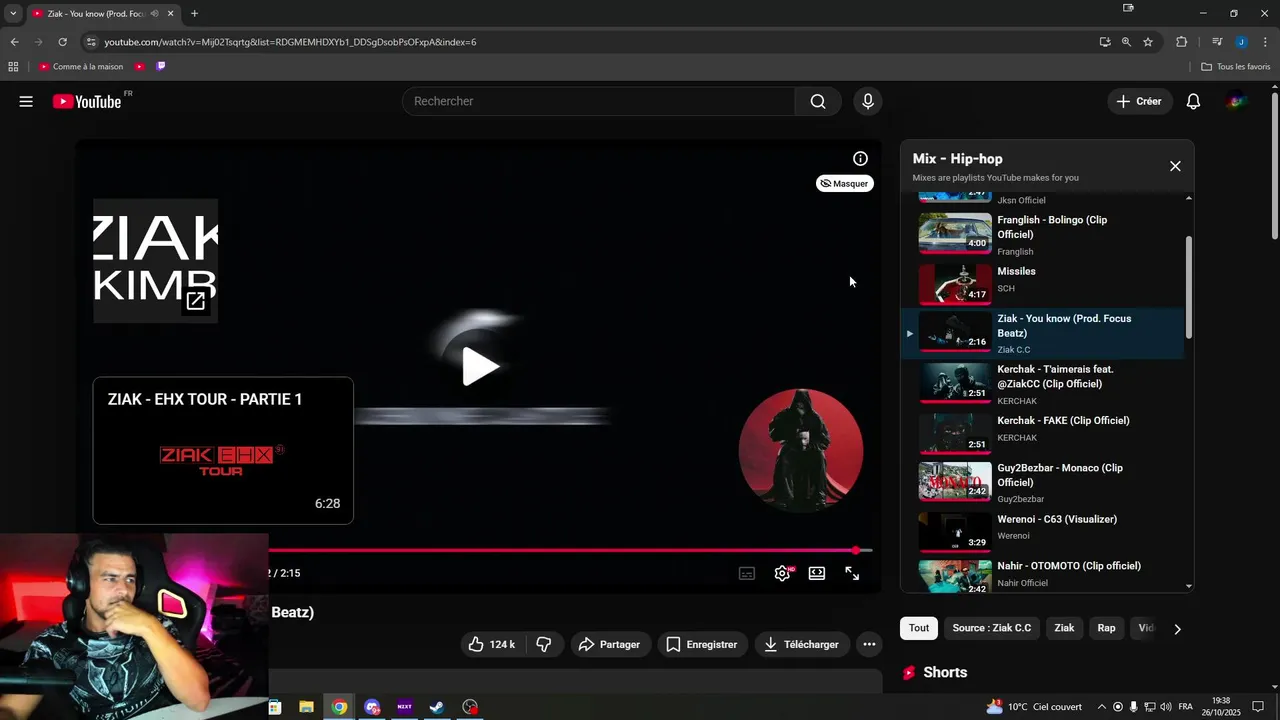Open the tab search dropdown

point(13,13)
